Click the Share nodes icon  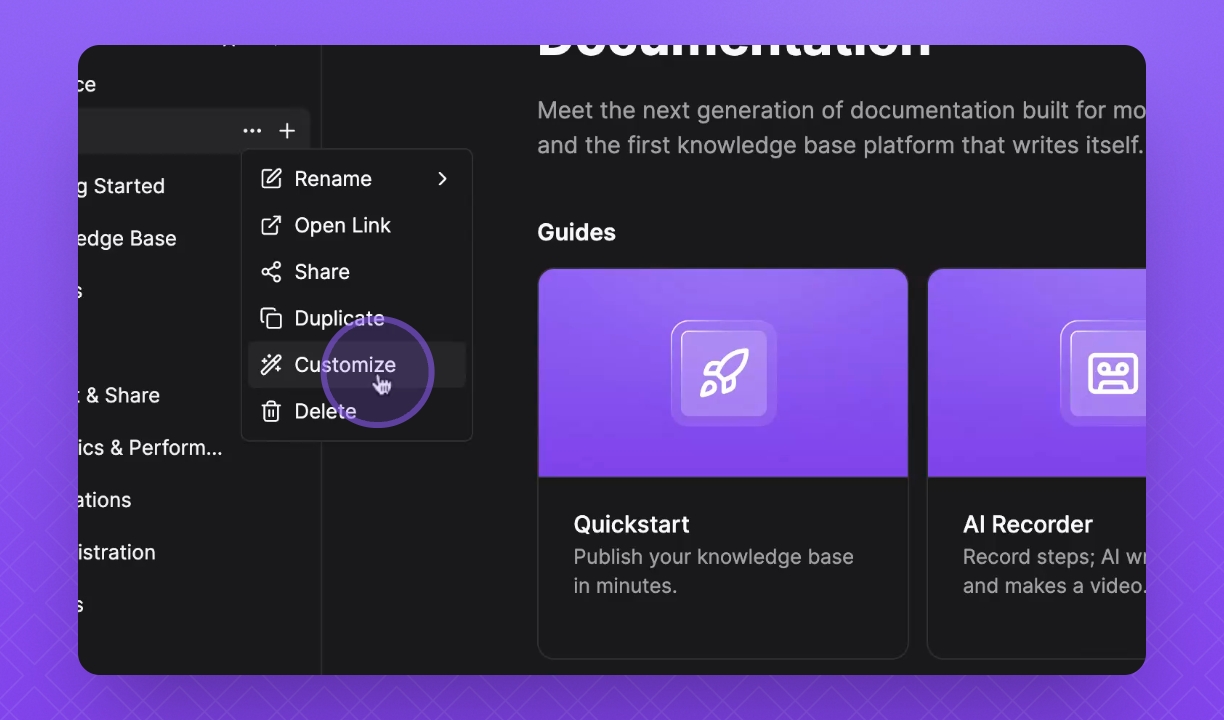point(271,272)
